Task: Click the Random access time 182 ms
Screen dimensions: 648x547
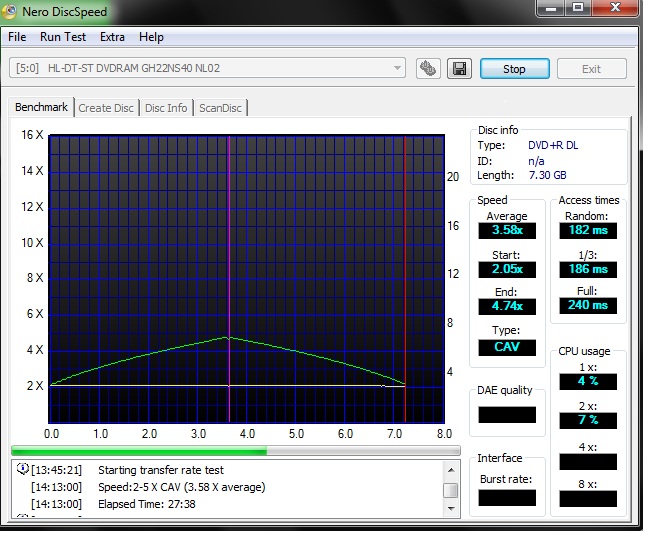Action: point(588,230)
